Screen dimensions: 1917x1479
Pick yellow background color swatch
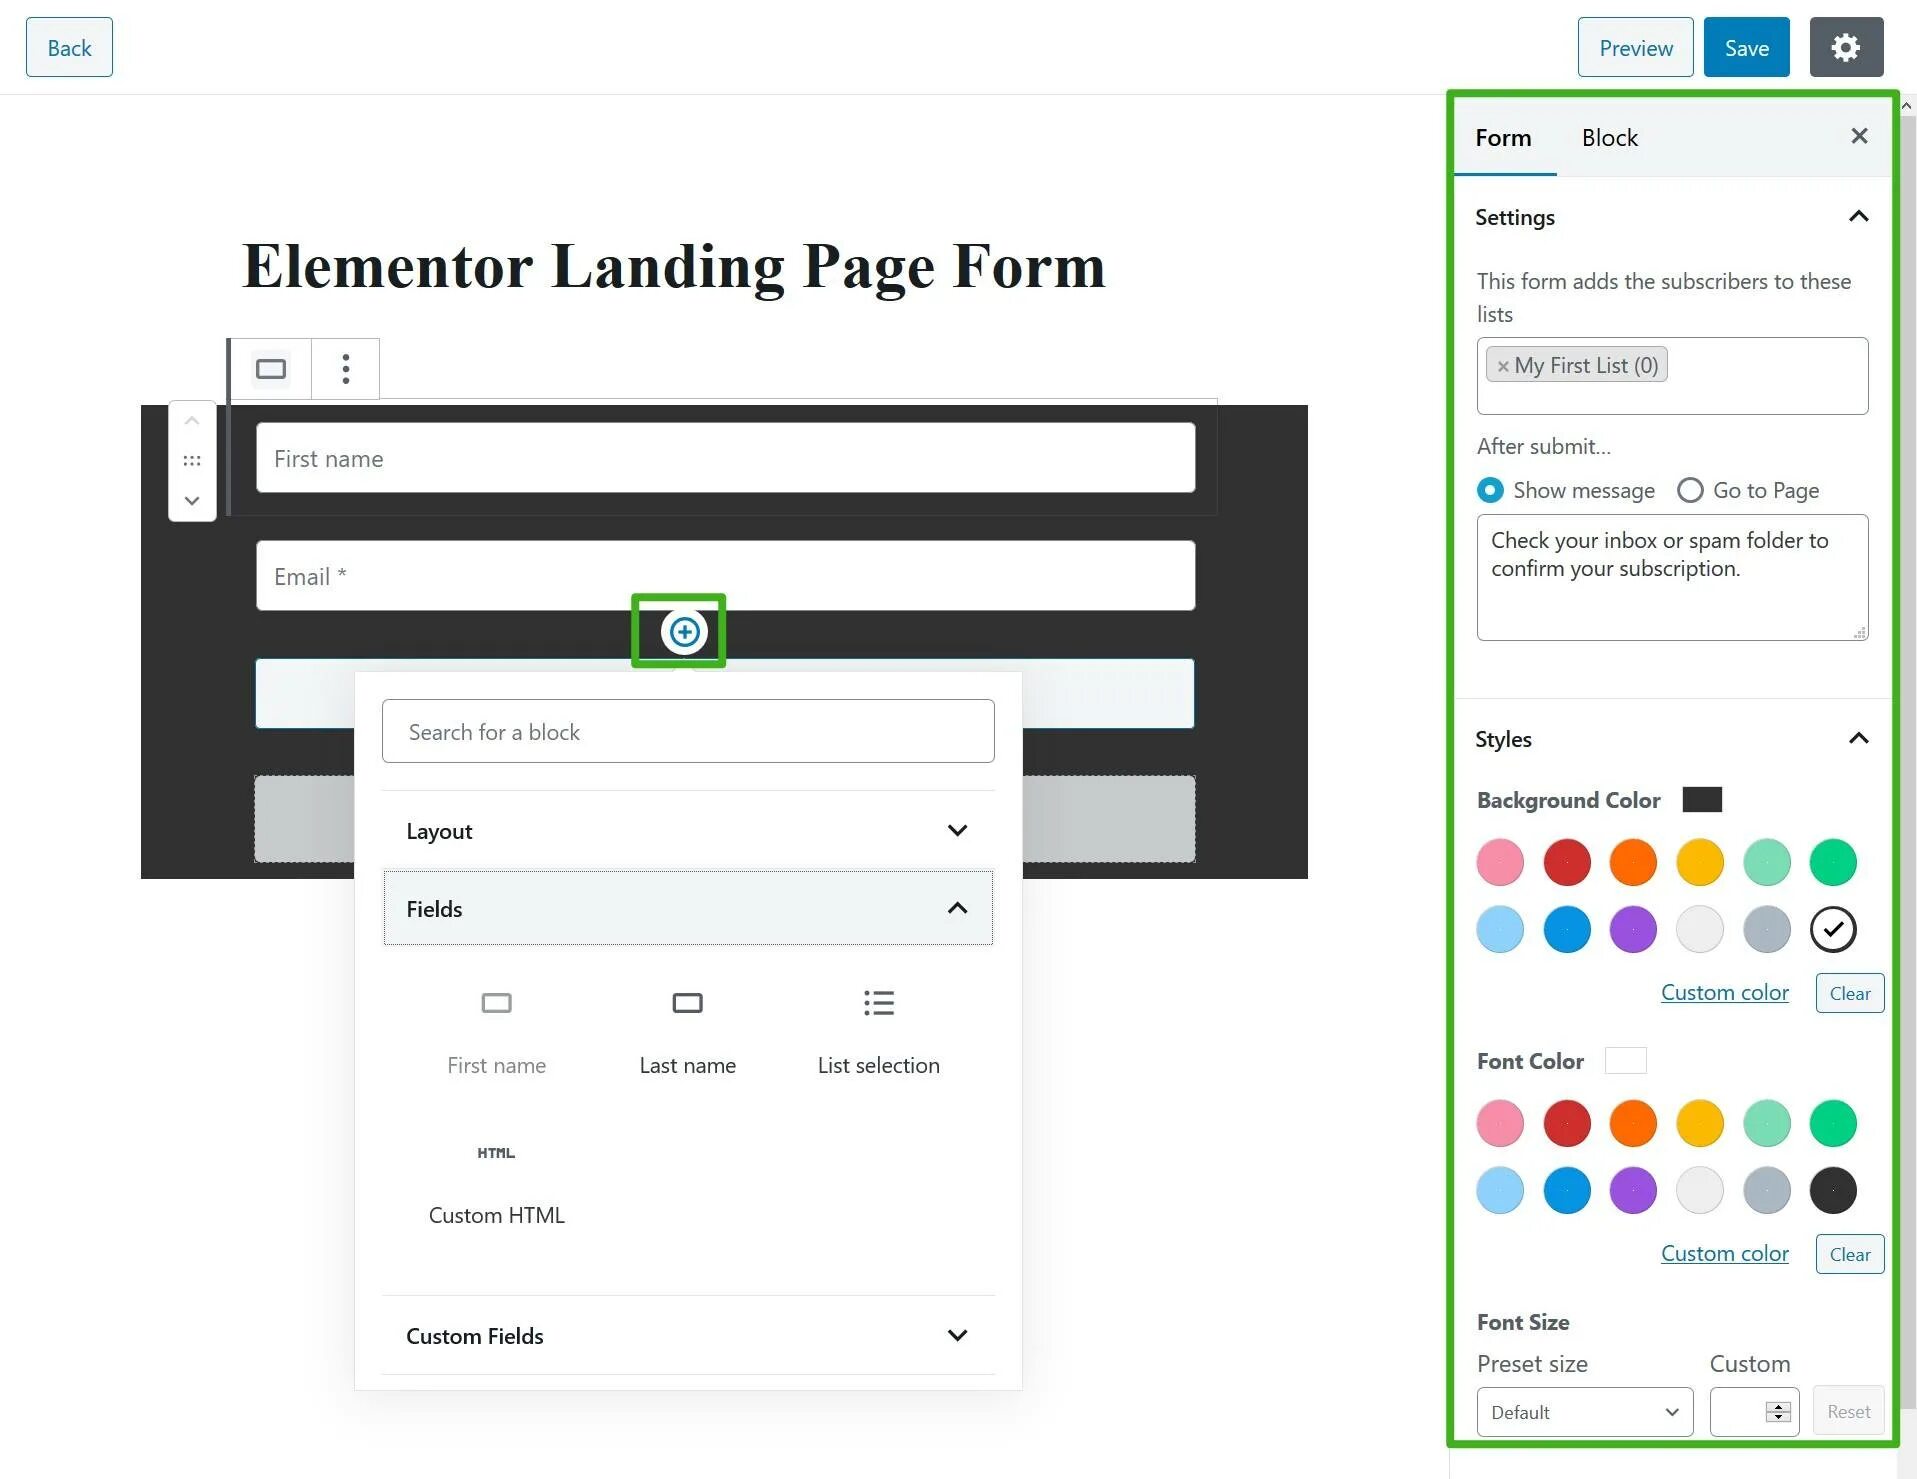[1700, 862]
